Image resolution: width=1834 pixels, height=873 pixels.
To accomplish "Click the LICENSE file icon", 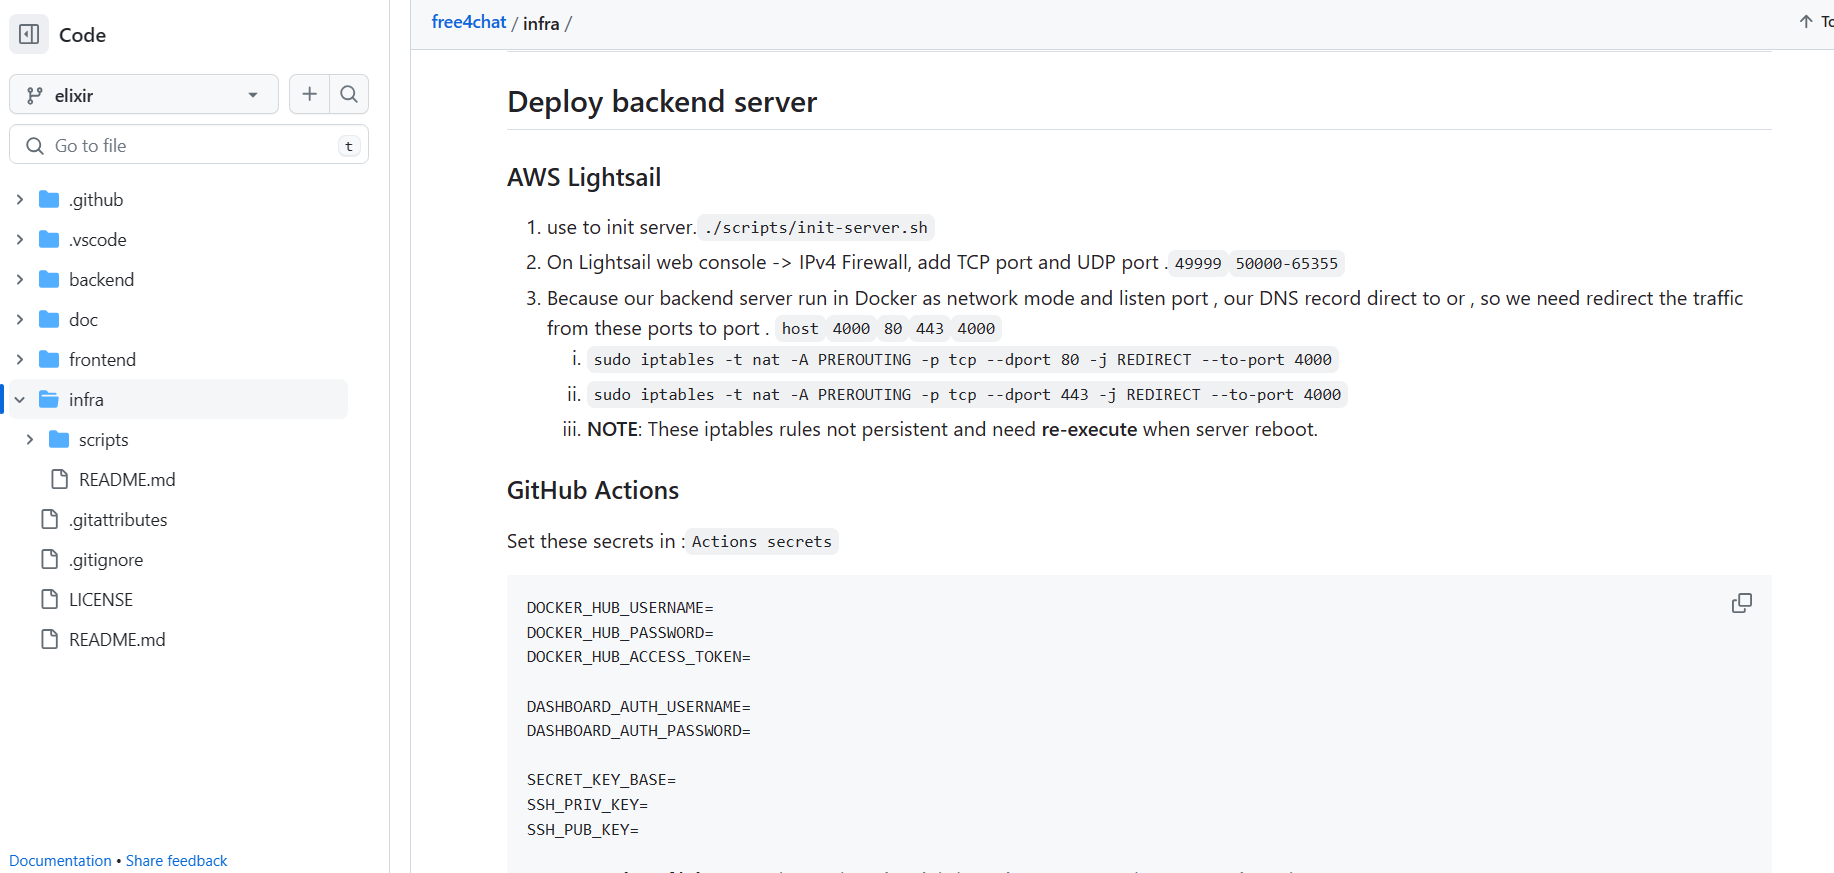I will 49,599.
